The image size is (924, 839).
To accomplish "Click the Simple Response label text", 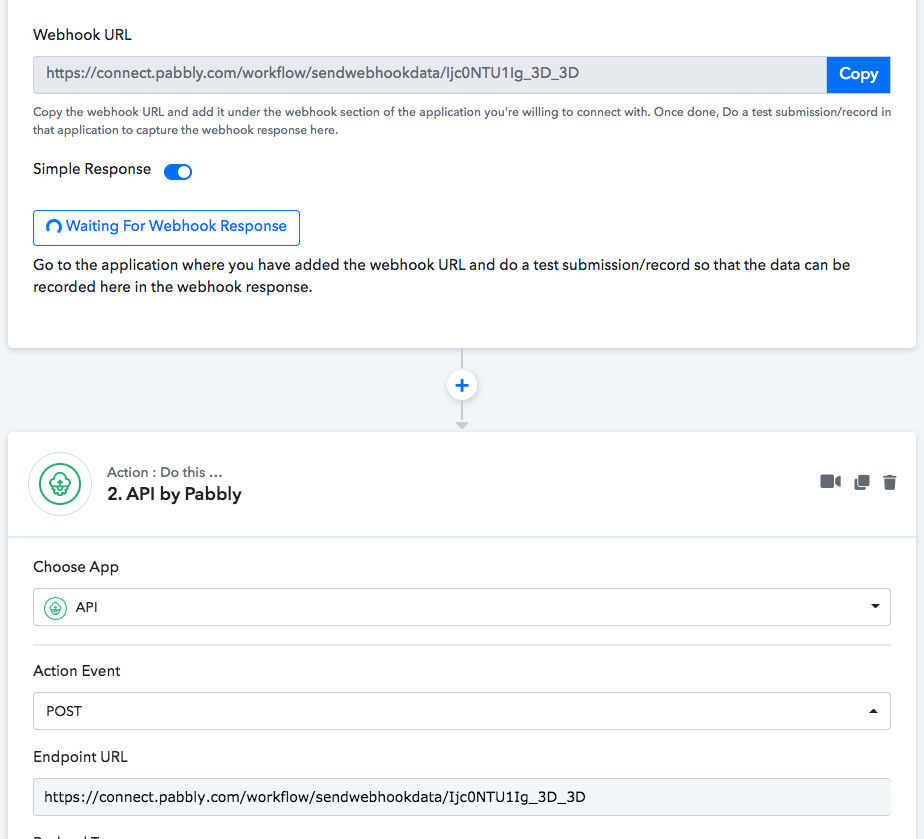I will pos(92,169).
